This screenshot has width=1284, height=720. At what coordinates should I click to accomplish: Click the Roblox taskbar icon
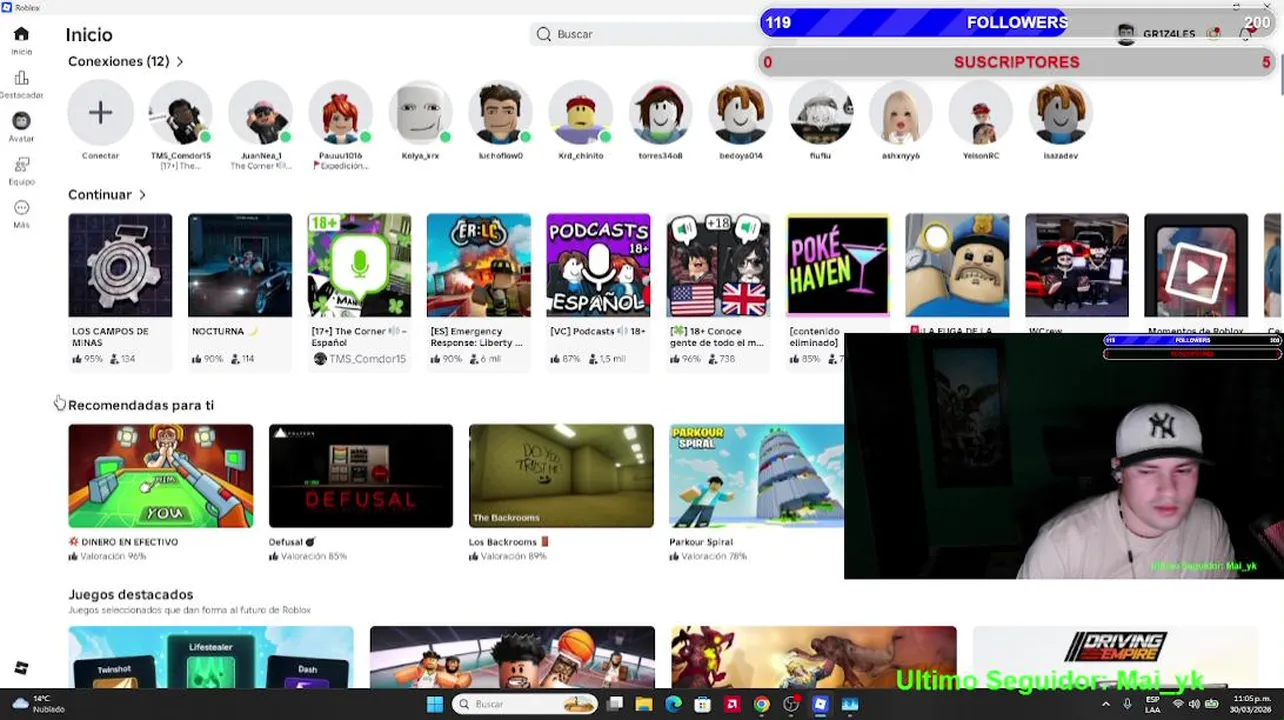click(821, 704)
